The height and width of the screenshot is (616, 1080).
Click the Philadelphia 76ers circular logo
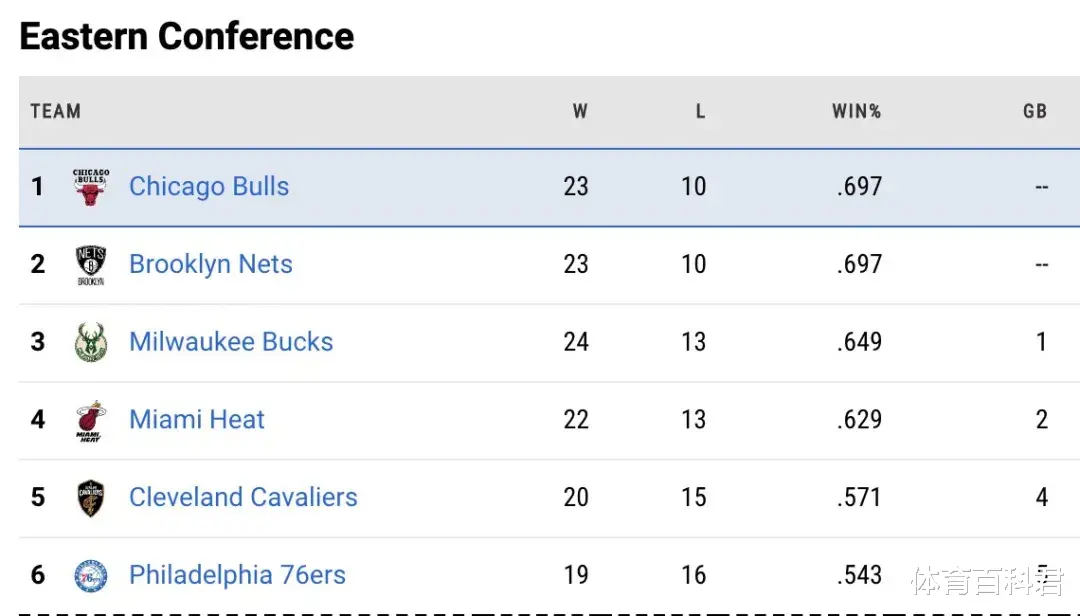91,576
